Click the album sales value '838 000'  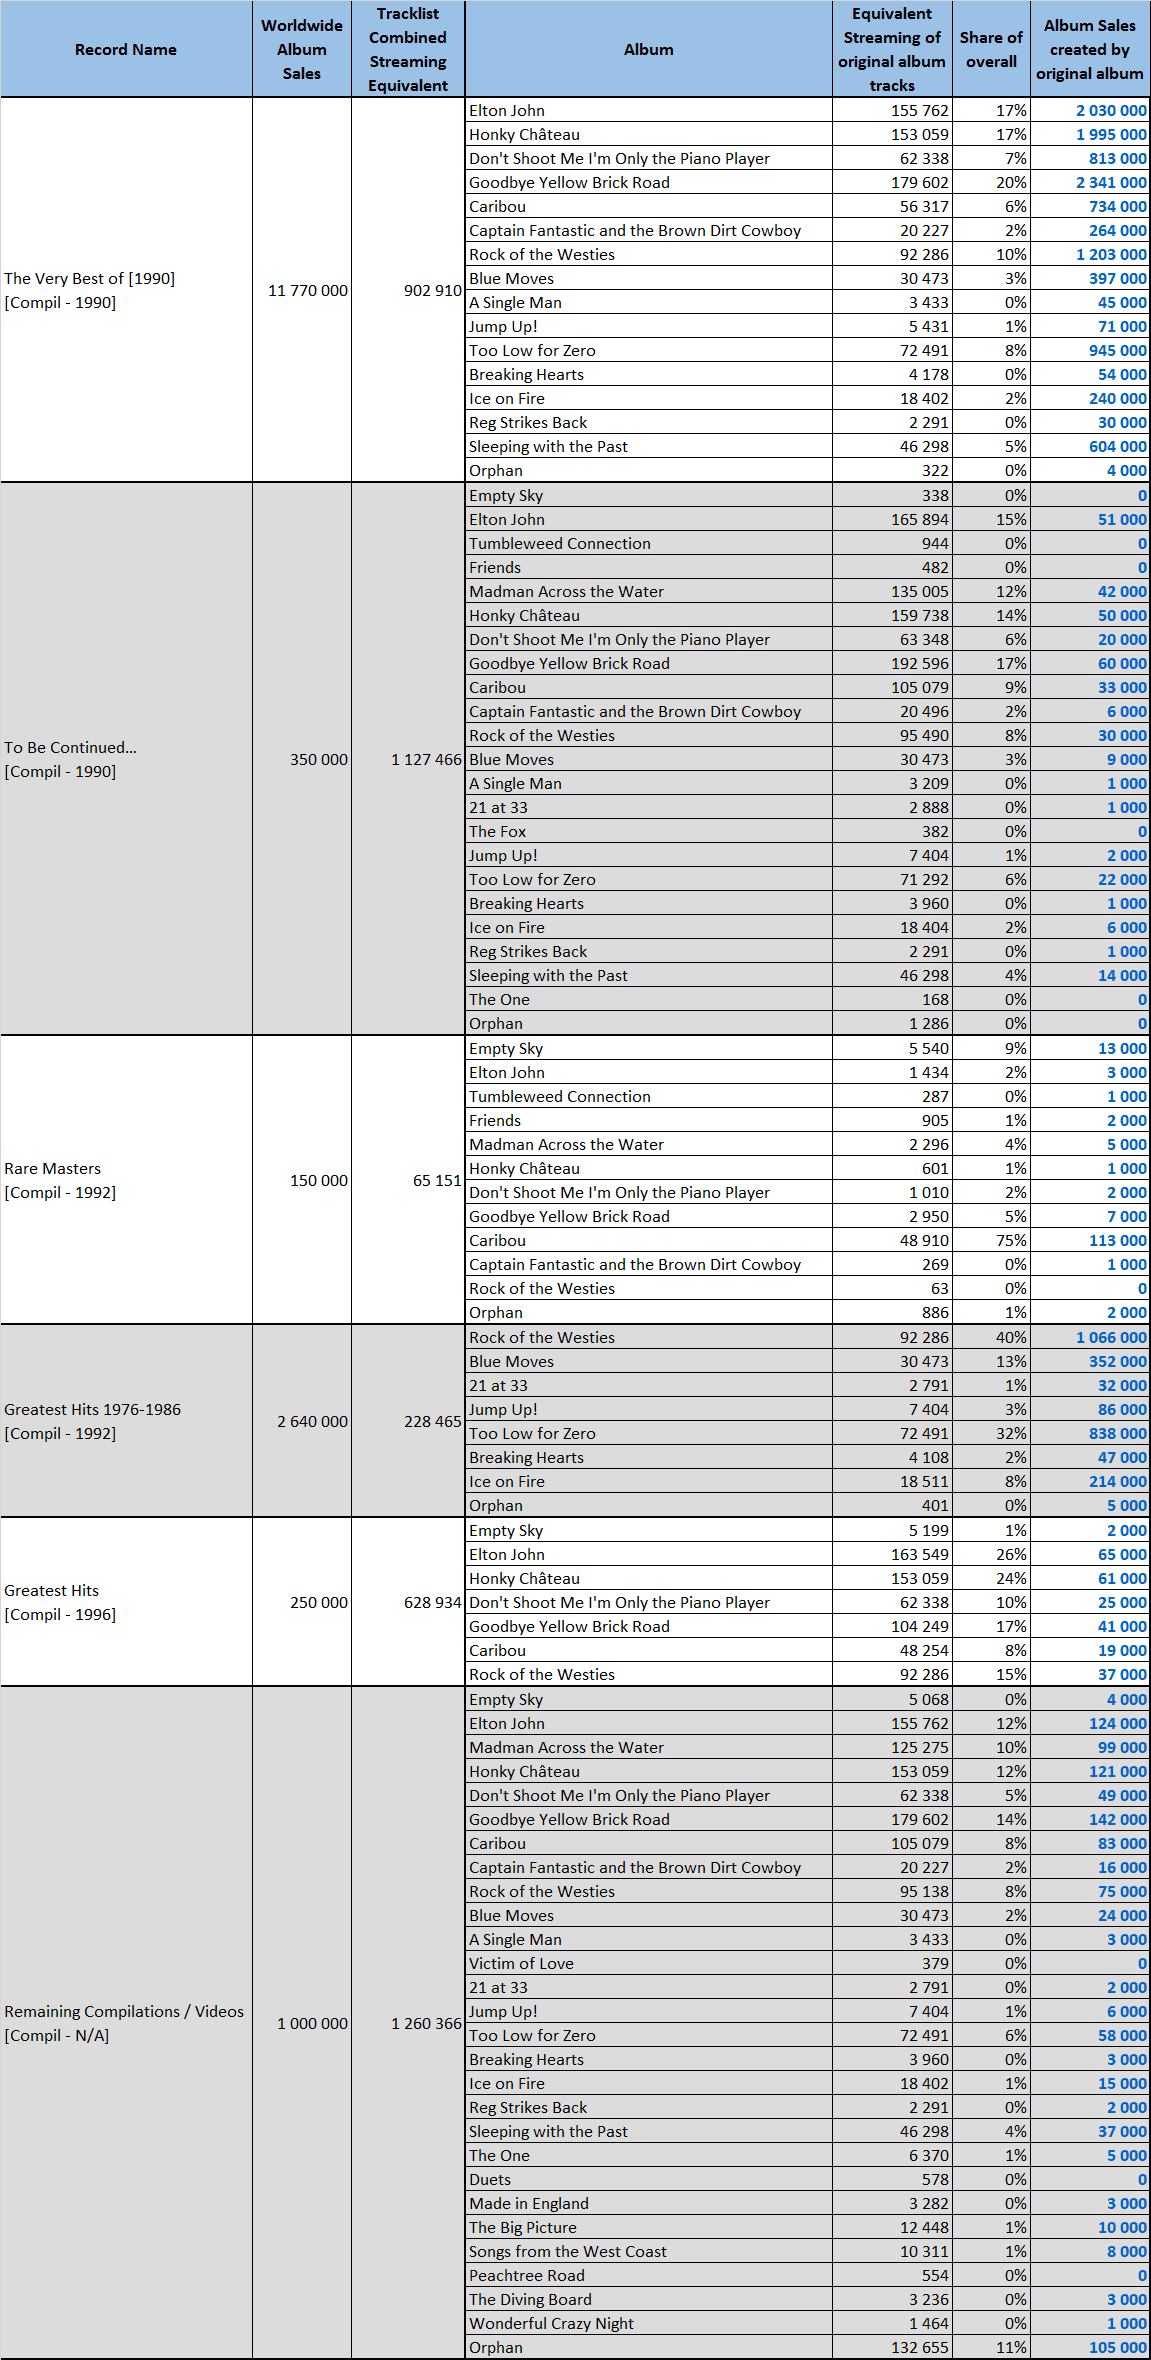coord(1118,1433)
